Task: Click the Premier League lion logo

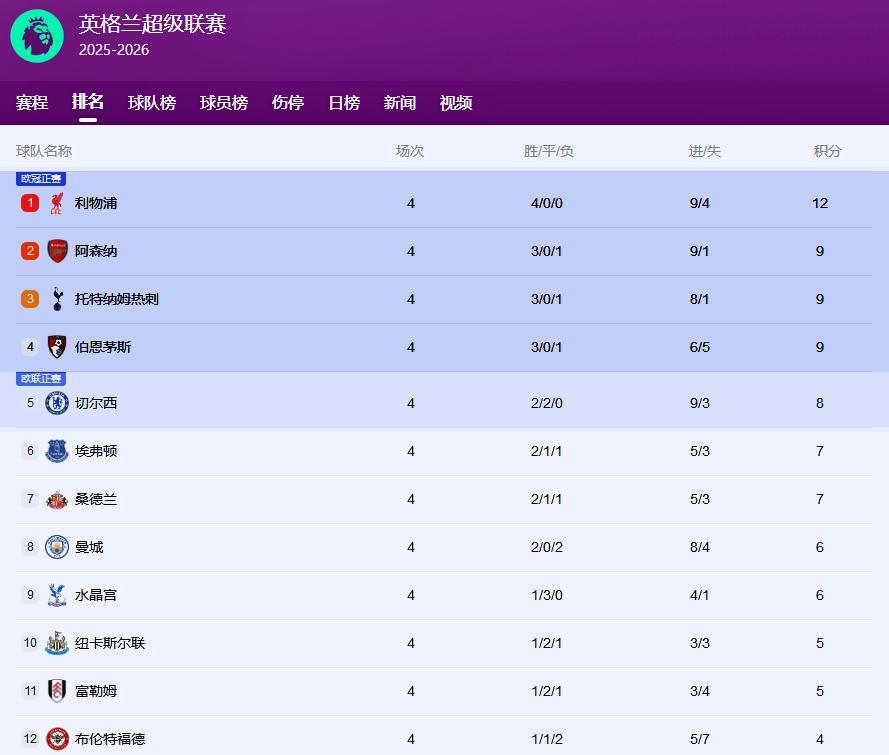Action: click(x=37, y=36)
